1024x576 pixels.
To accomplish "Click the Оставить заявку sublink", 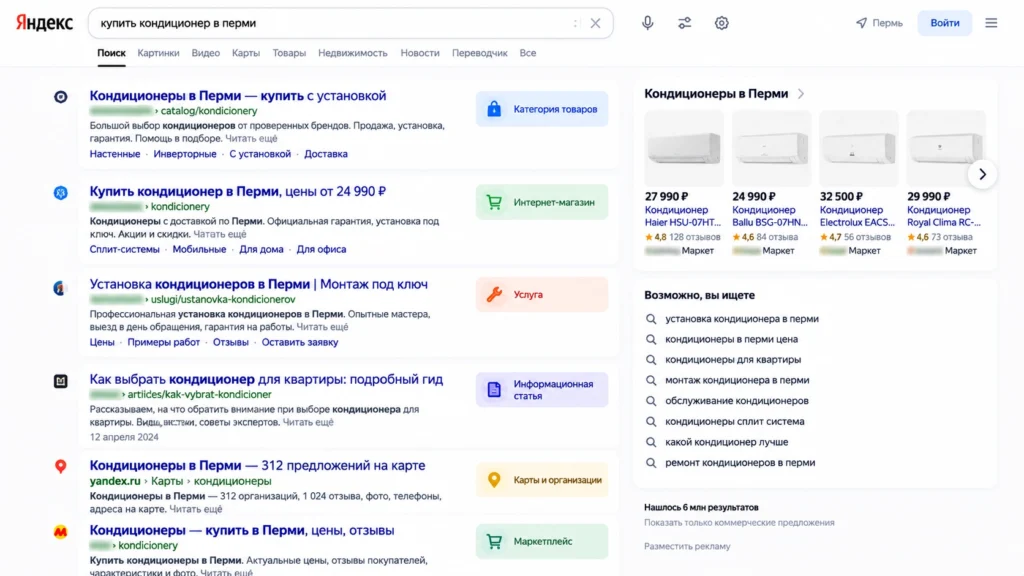I will pos(300,342).
